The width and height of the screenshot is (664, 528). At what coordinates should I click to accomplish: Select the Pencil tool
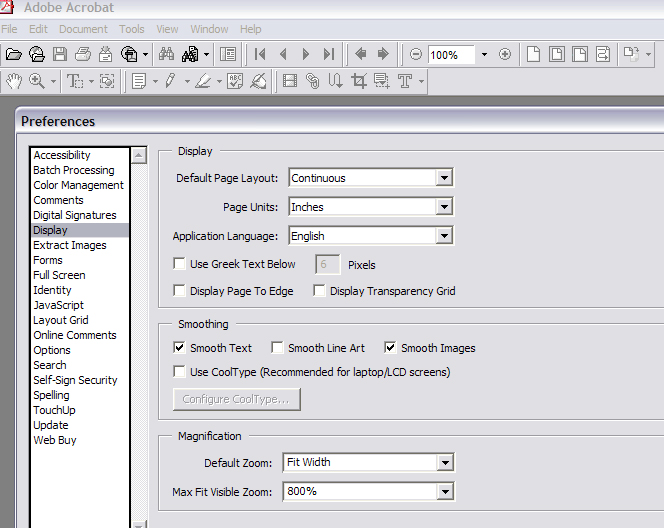click(171, 80)
